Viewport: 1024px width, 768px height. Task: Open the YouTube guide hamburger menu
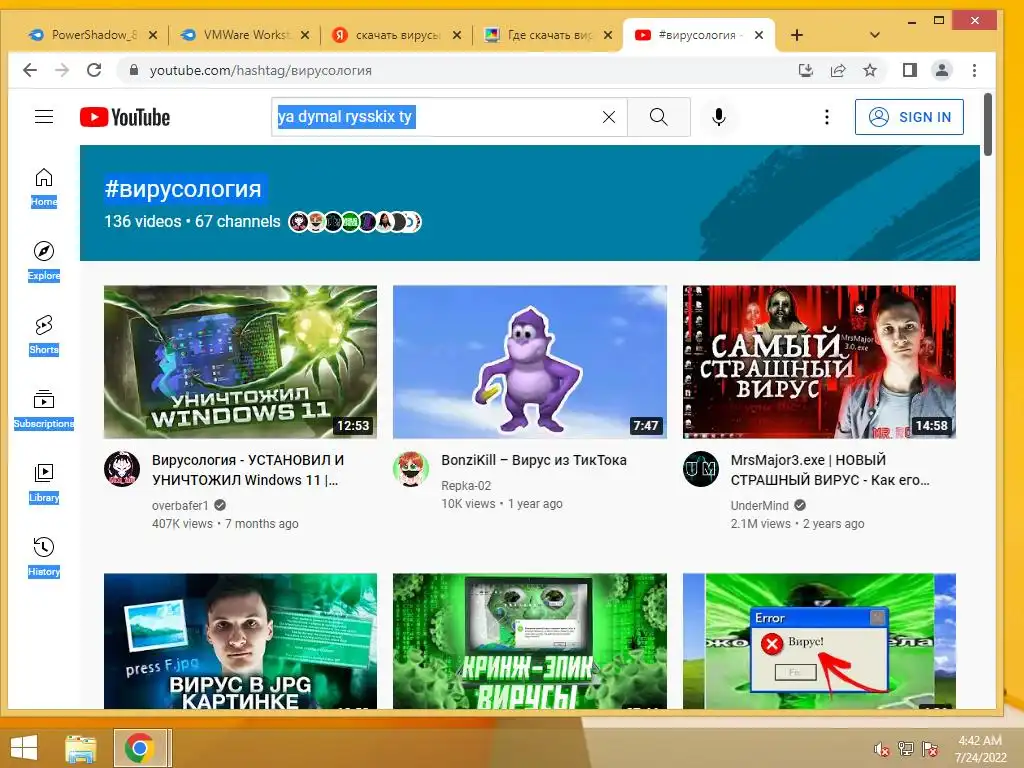(x=44, y=117)
